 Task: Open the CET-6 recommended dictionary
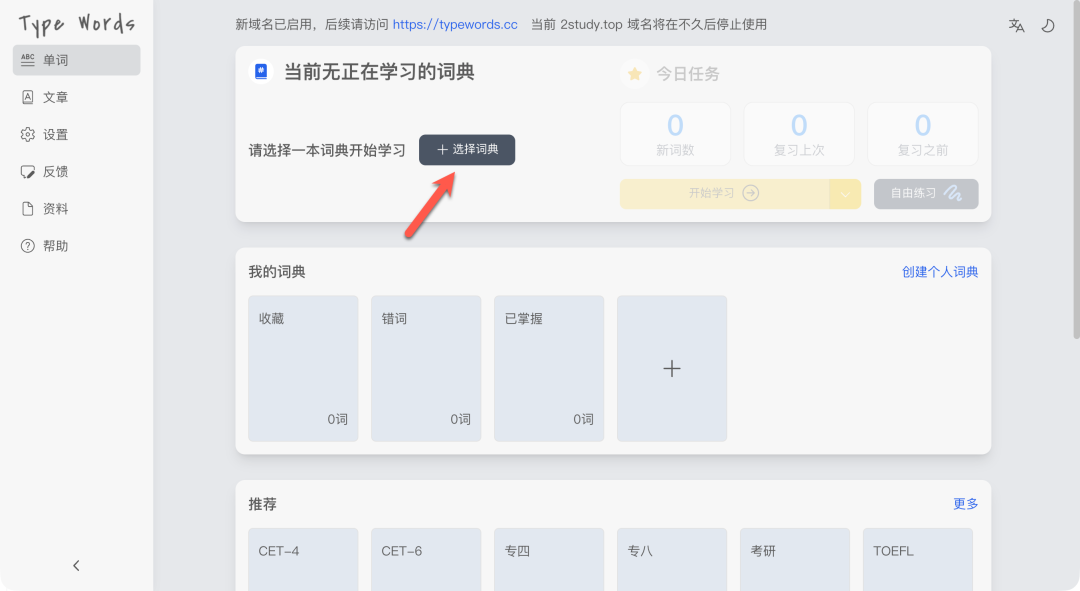click(426, 559)
